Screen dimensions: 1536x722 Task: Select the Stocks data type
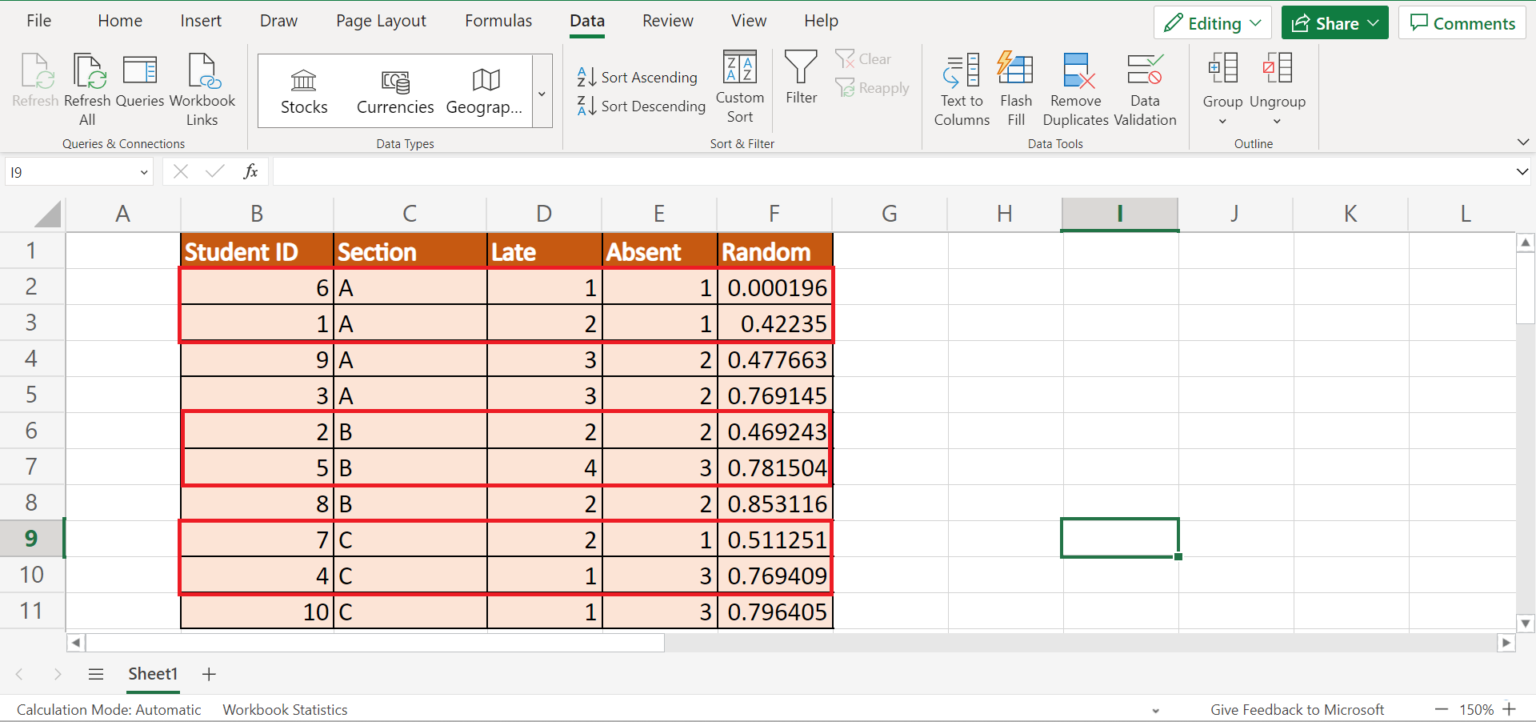[303, 90]
